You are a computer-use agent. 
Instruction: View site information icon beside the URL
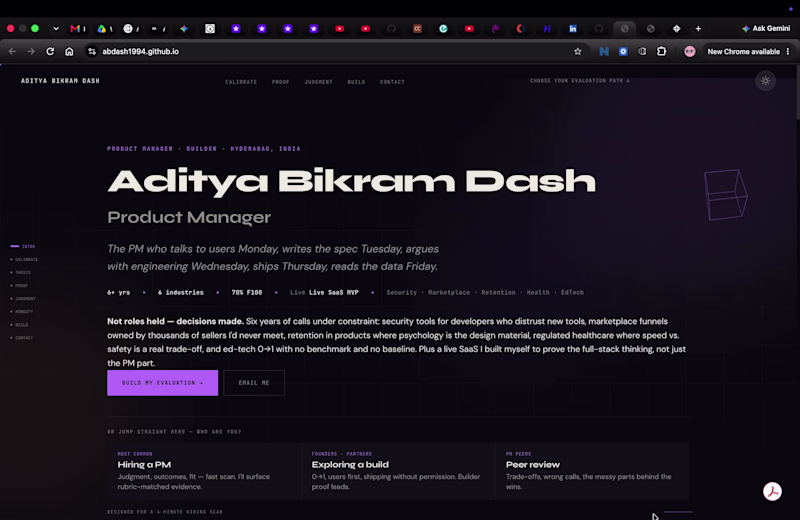pyautogui.click(x=92, y=52)
